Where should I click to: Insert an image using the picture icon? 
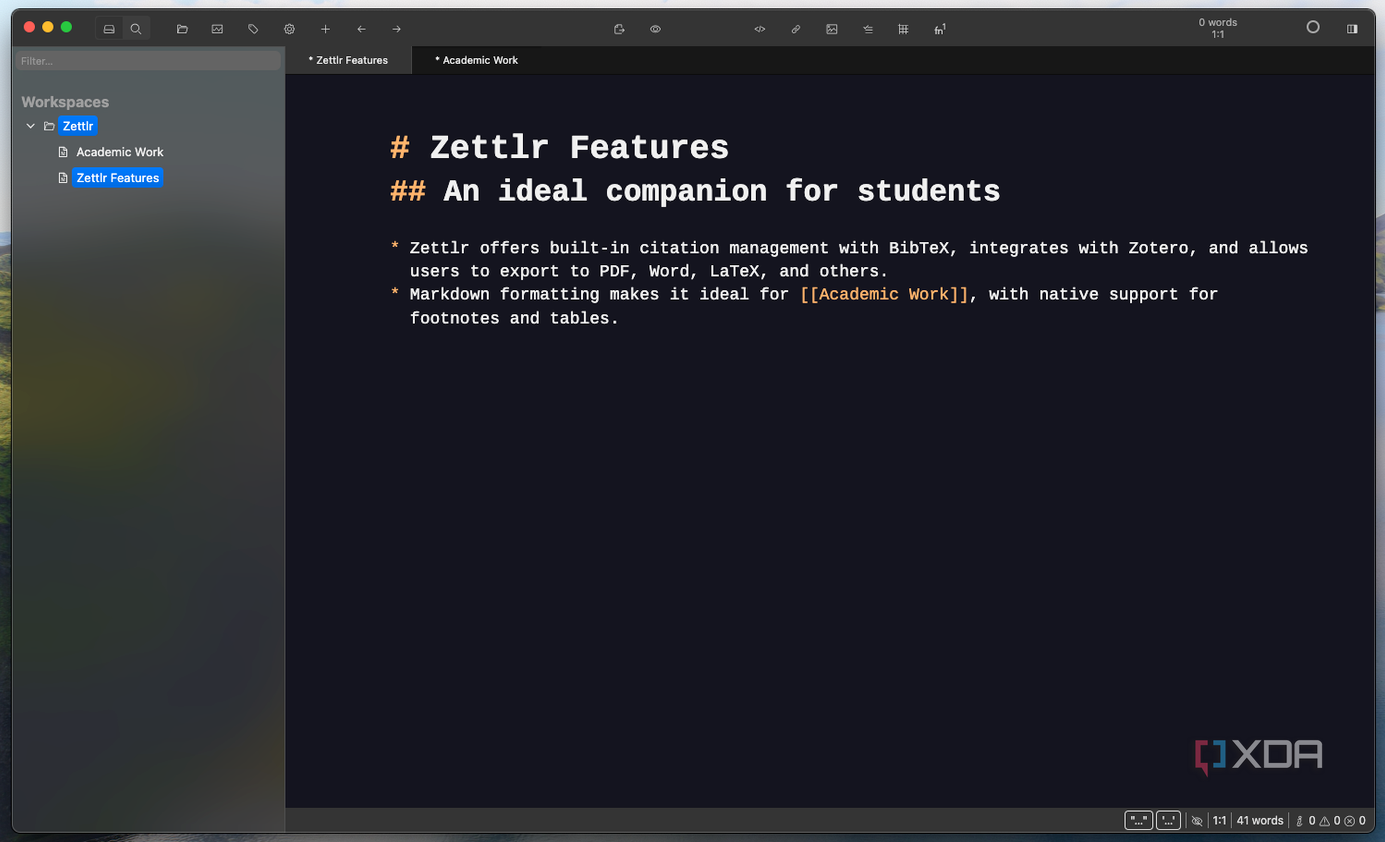coord(832,29)
